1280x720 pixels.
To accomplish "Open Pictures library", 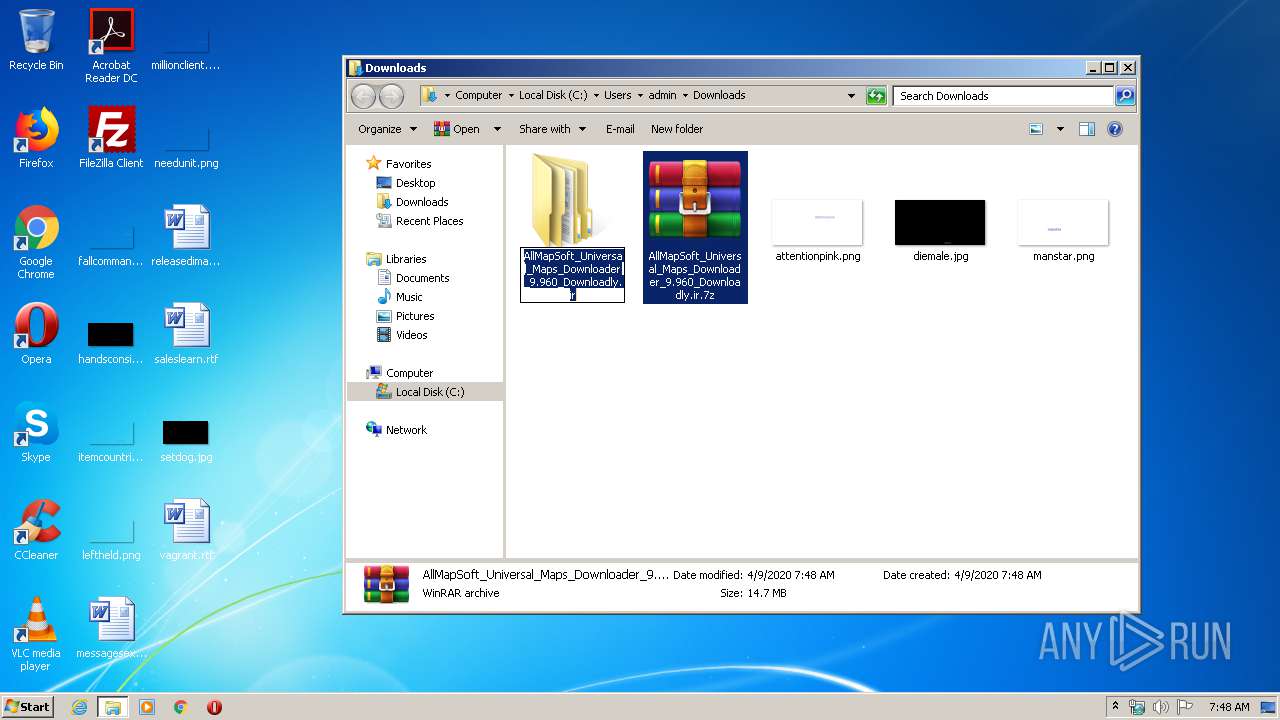I will click(x=405, y=316).
